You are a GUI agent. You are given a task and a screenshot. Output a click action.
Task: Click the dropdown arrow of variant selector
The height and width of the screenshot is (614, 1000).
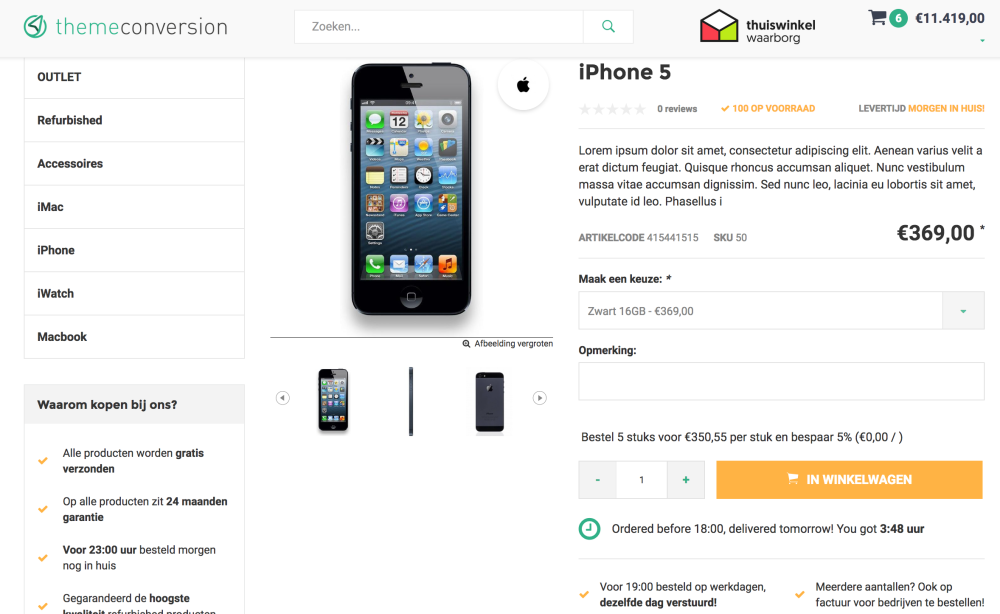point(963,311)
